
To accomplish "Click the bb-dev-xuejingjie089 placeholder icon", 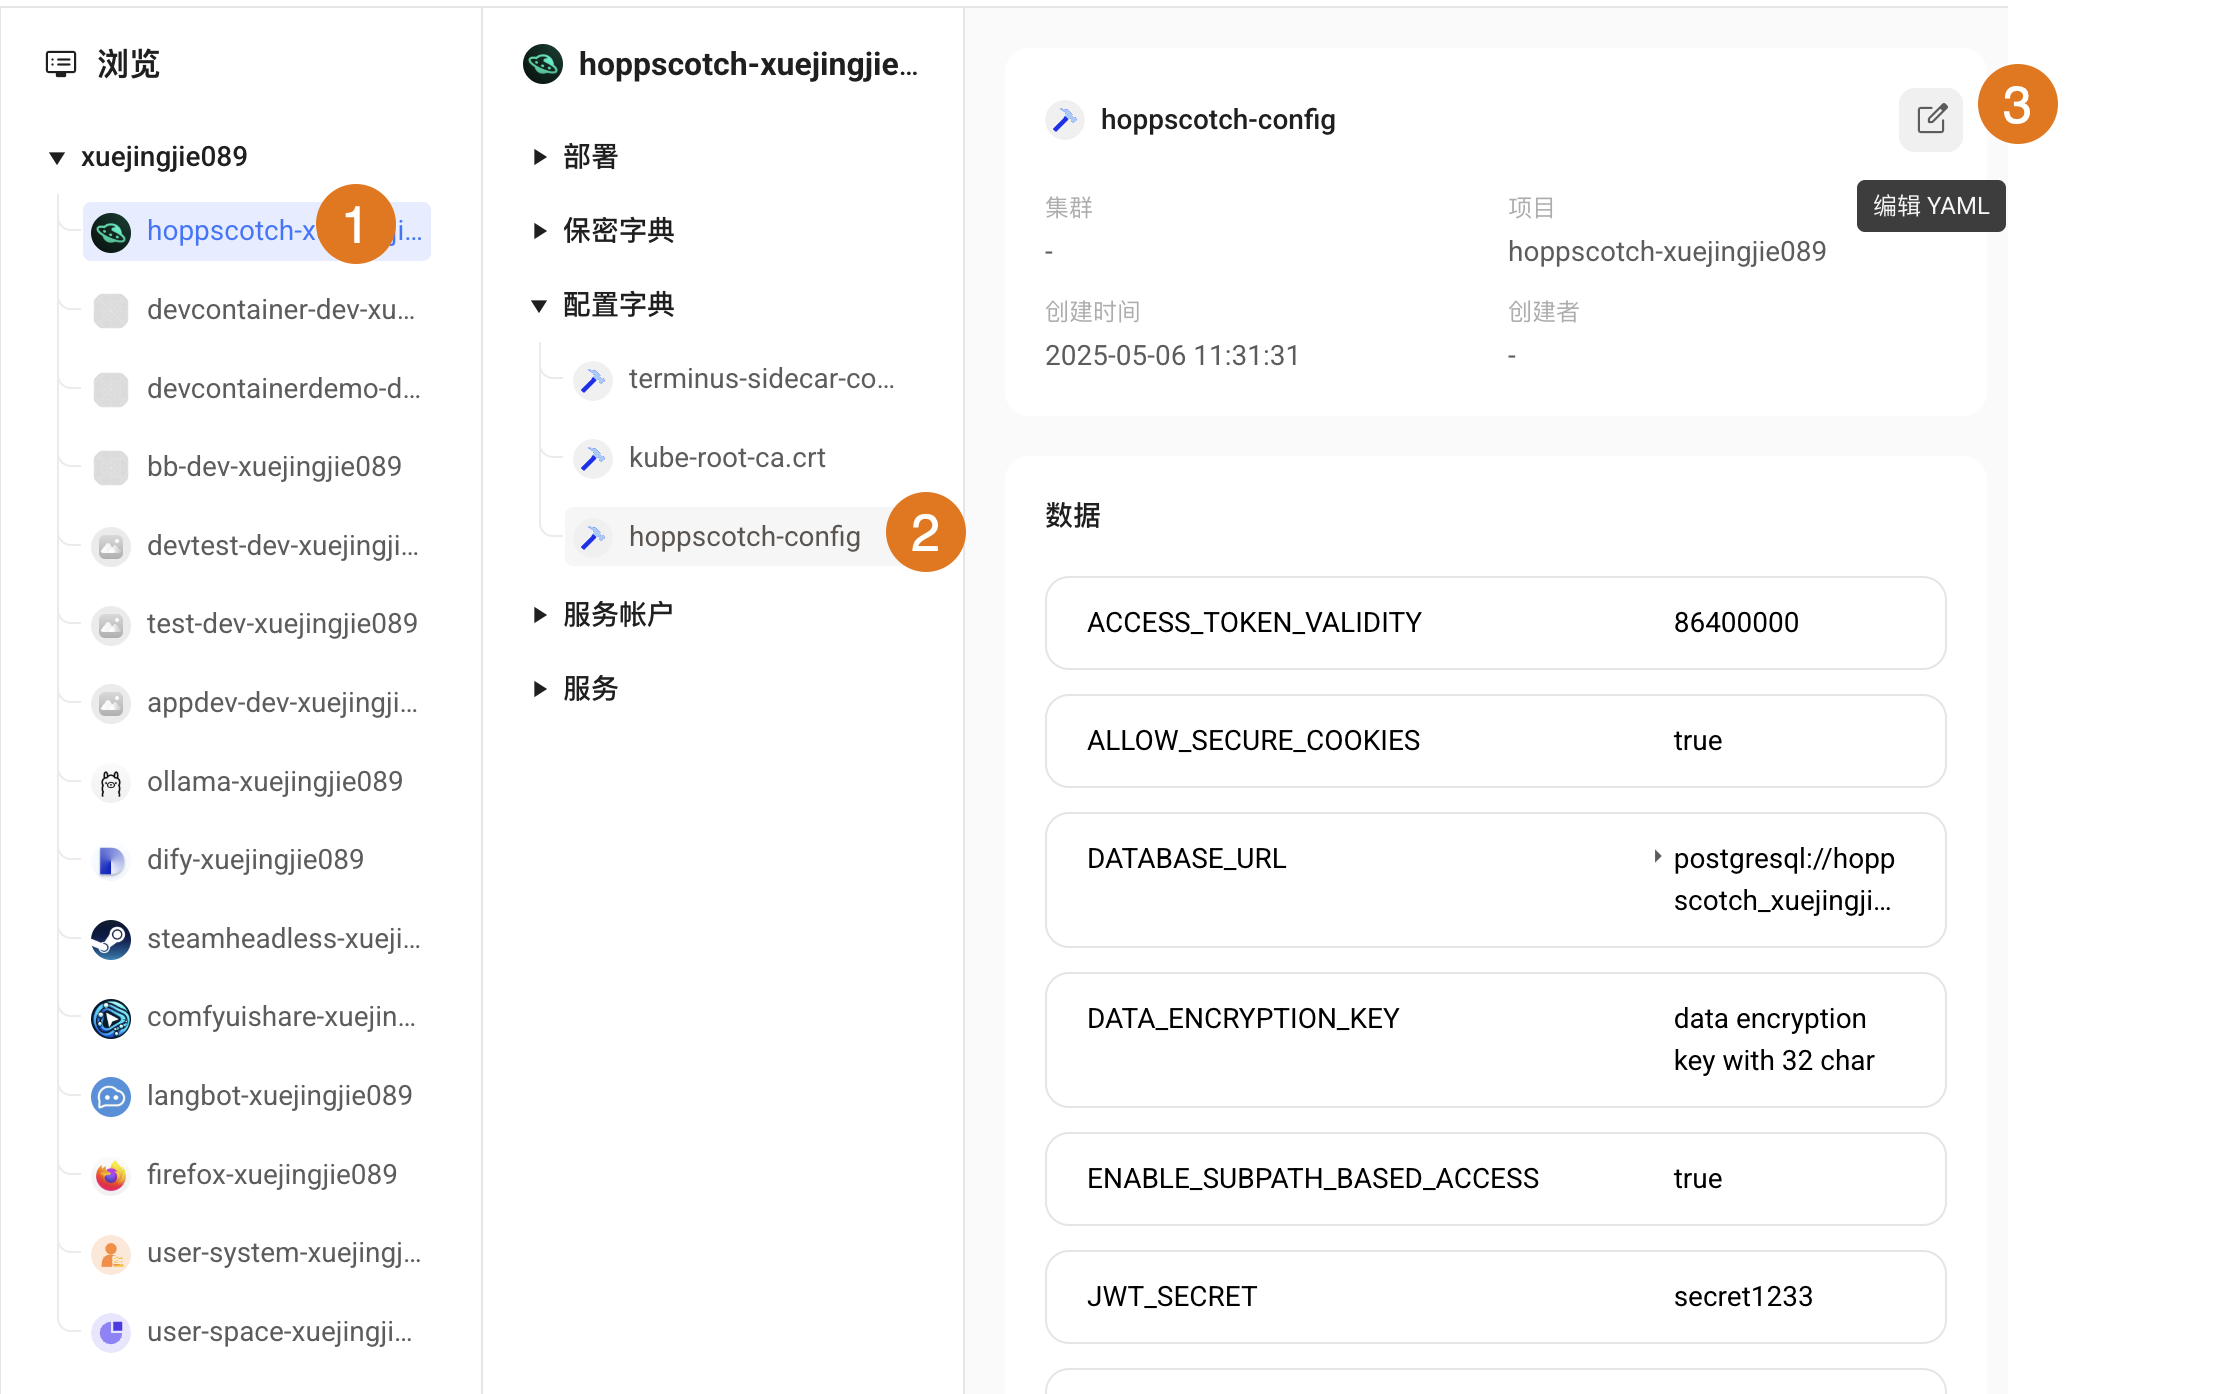I will point(111,467).
